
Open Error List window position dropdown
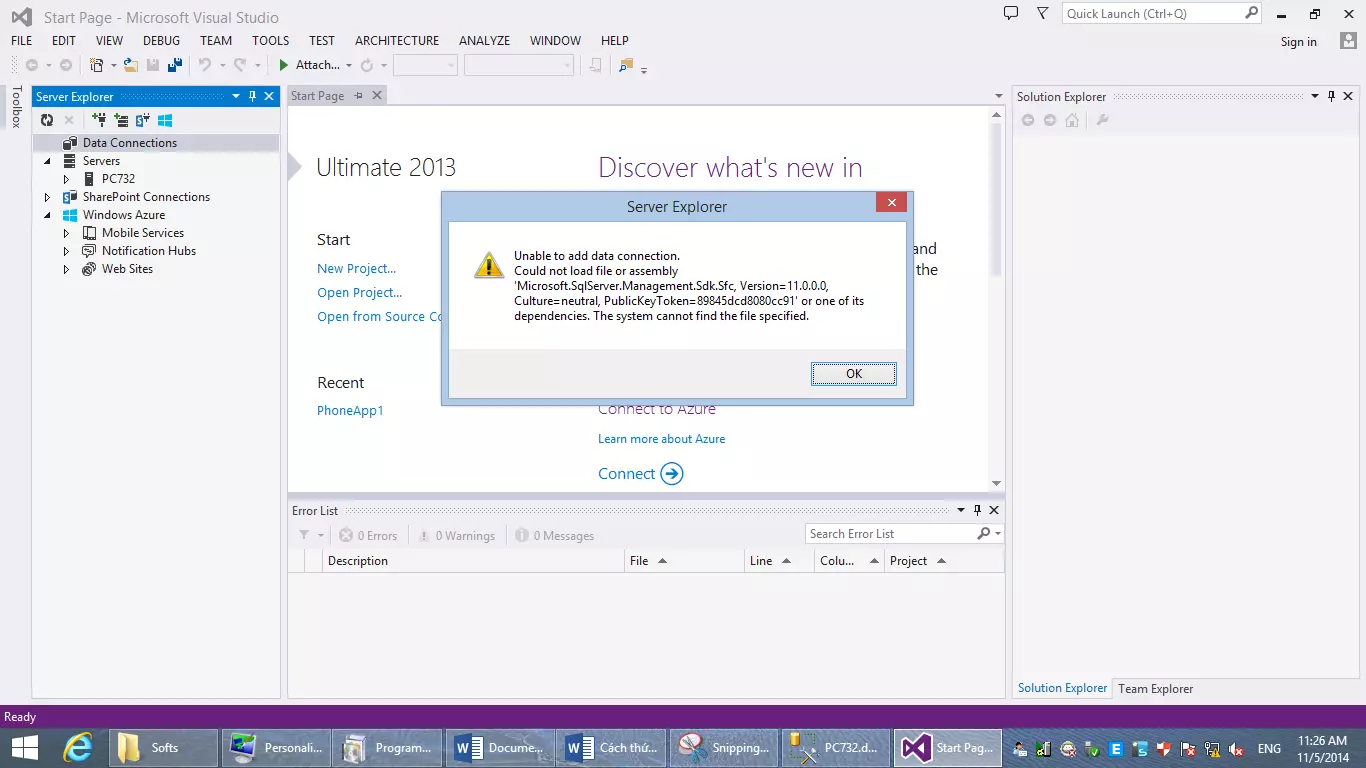(x=960, y=510)
